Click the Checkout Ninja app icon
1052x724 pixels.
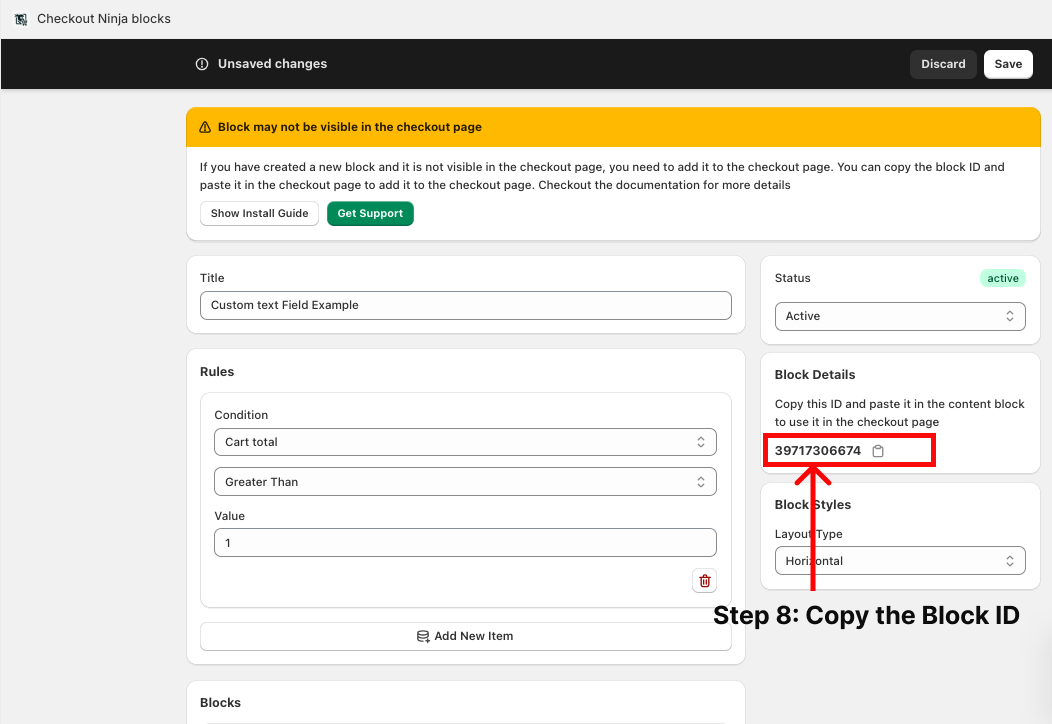pyautogui.click(x=20, y=19)
